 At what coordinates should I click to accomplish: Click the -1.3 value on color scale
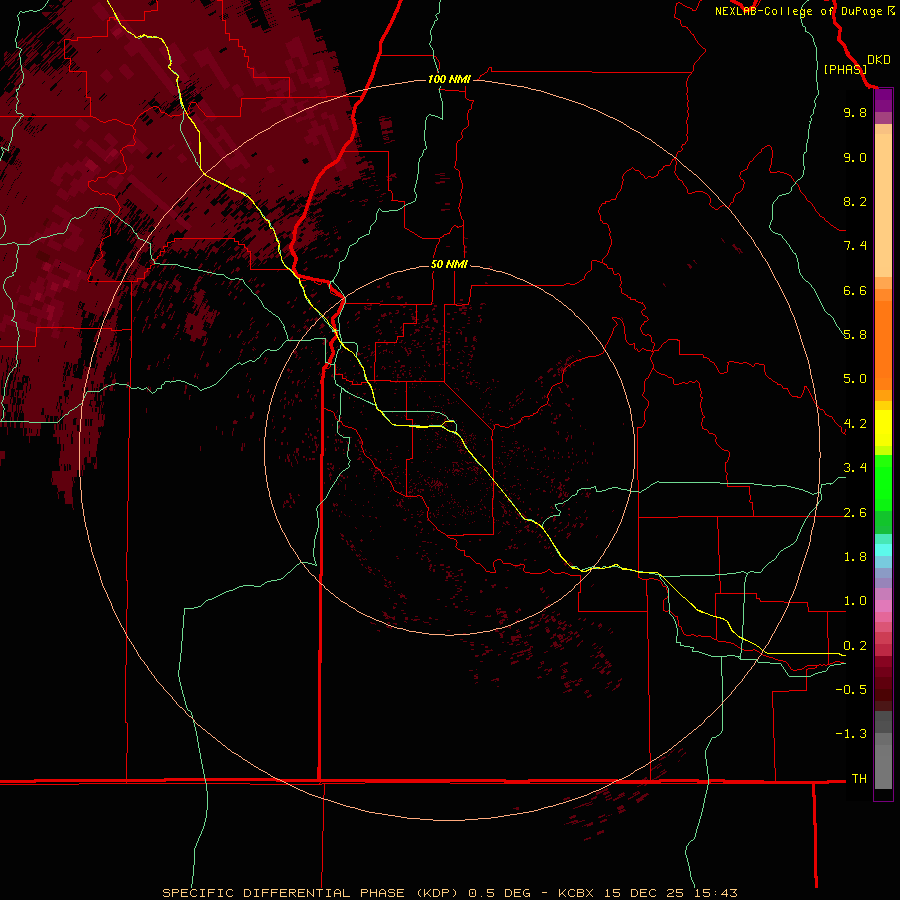(851, 734)
